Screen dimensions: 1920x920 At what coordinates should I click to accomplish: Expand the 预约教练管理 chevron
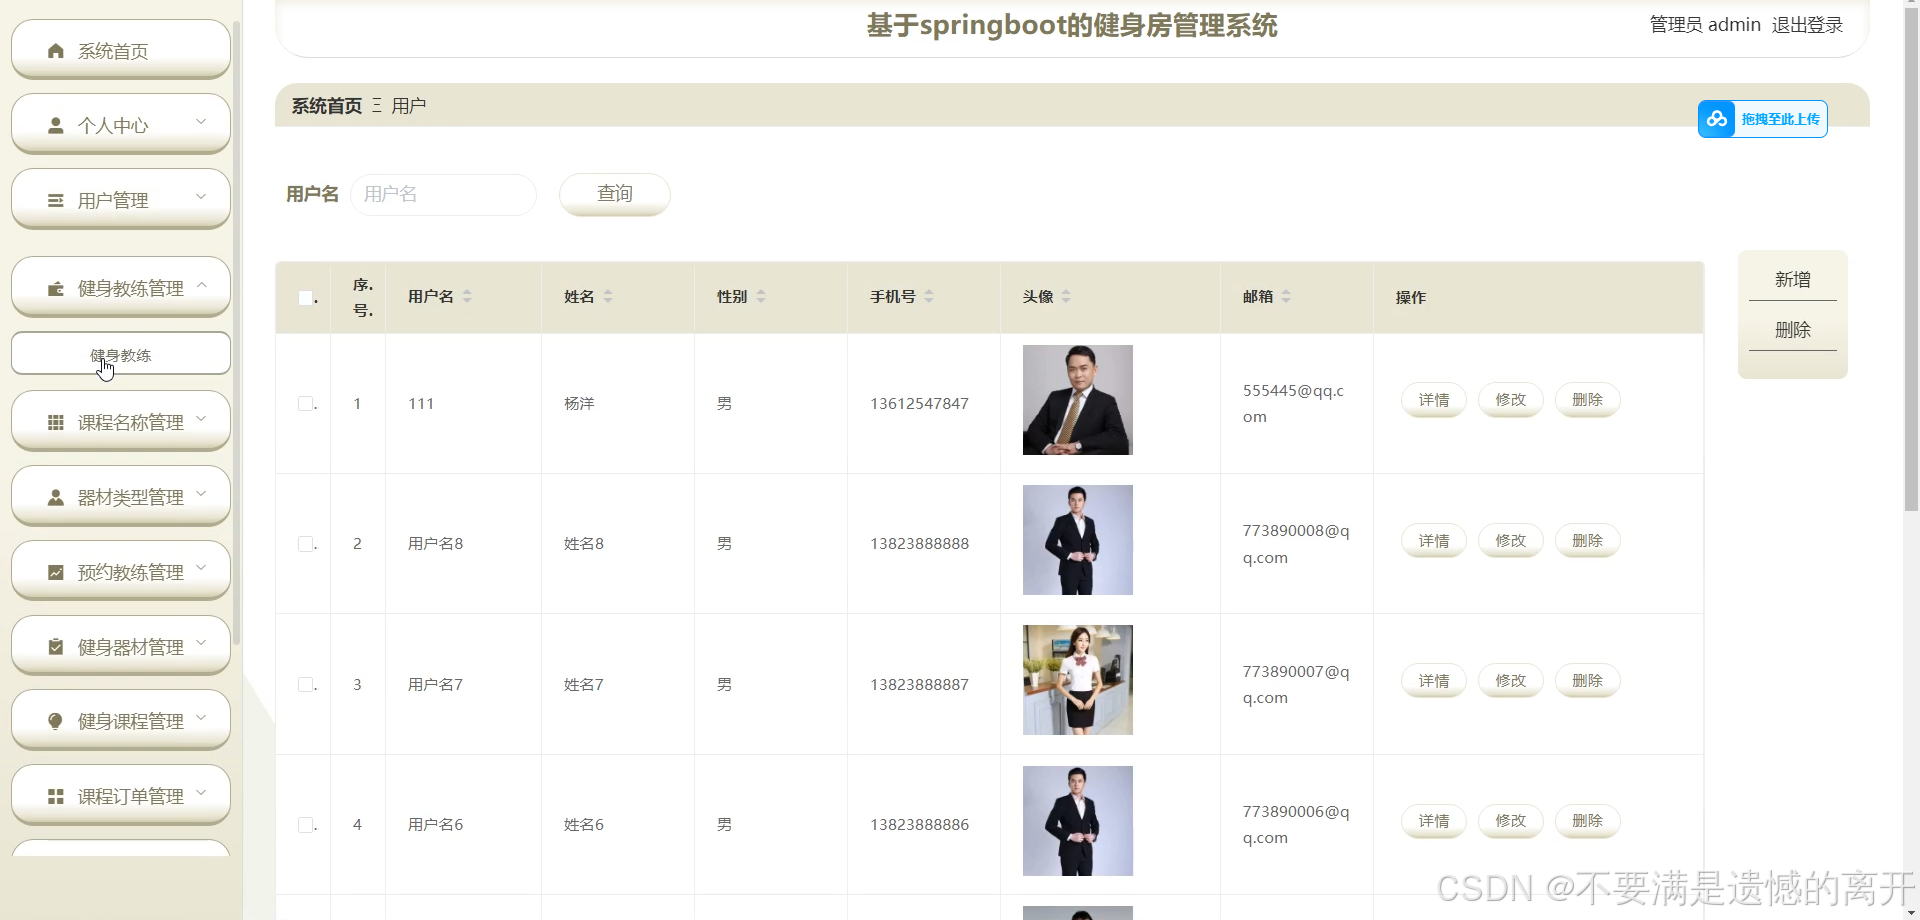pyautogui.click(x=201, y=569)
